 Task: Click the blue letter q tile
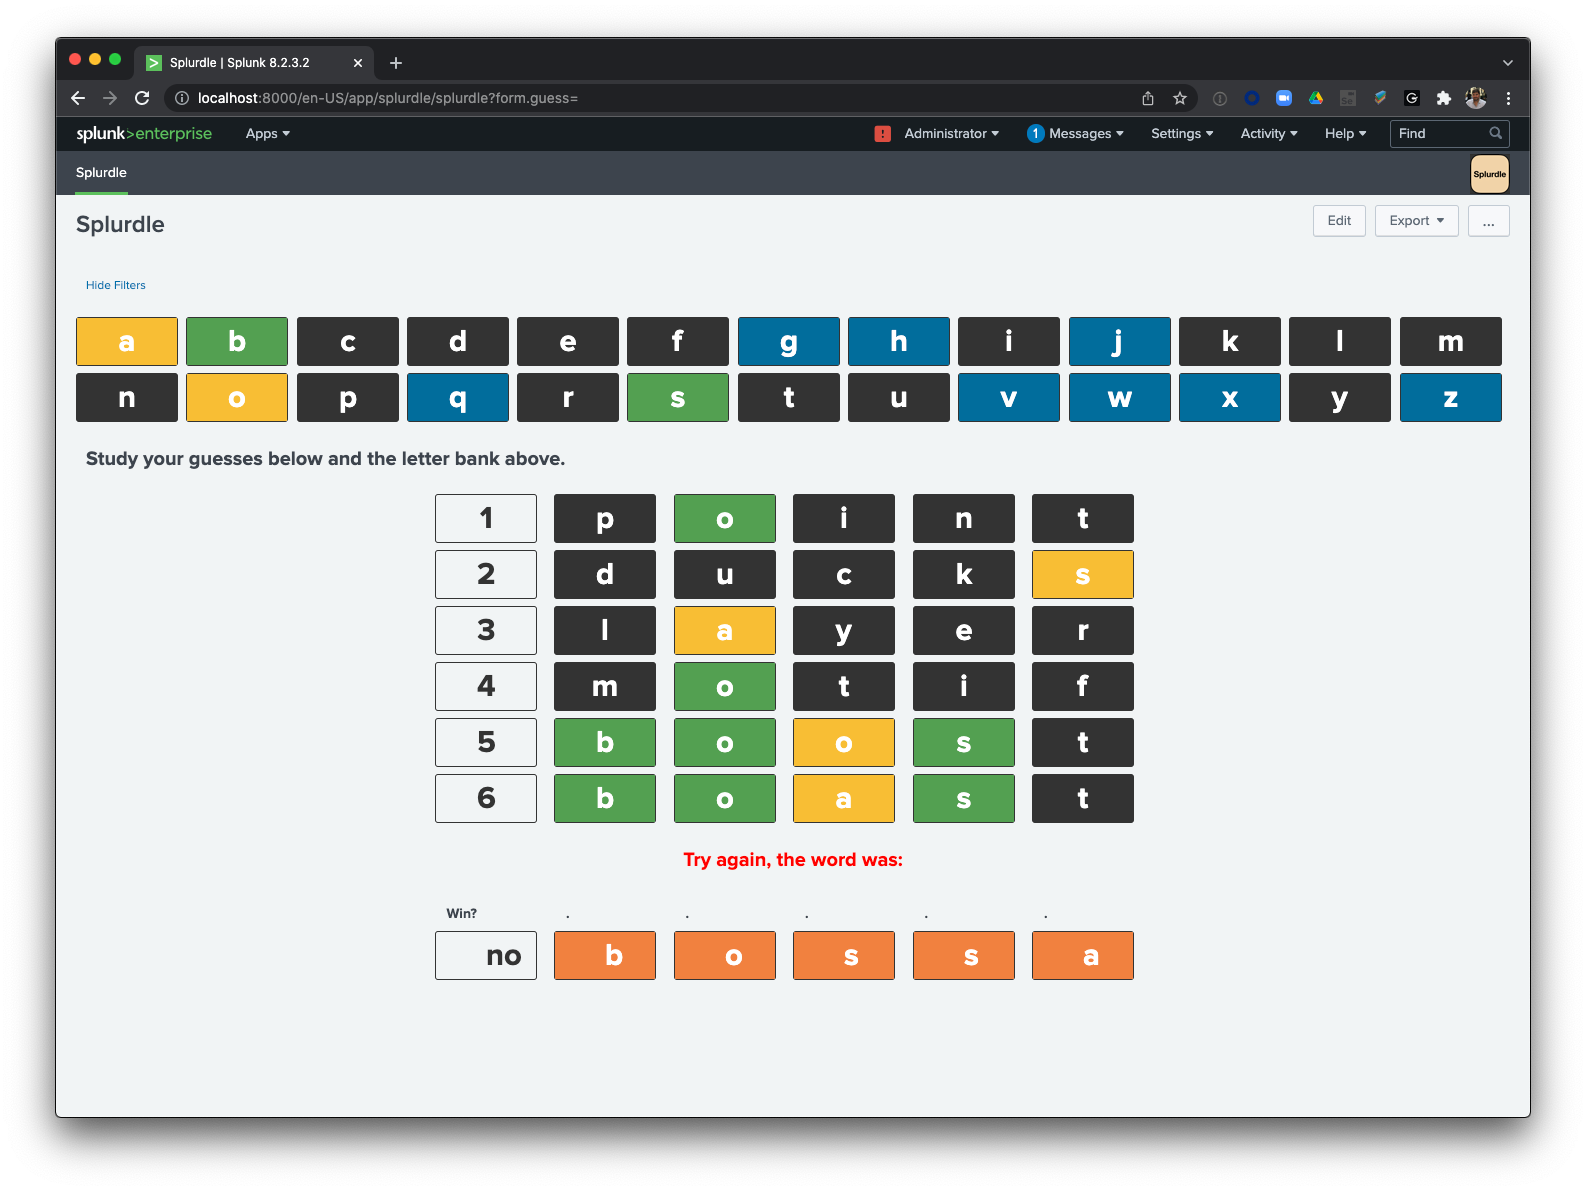(458, 398)
